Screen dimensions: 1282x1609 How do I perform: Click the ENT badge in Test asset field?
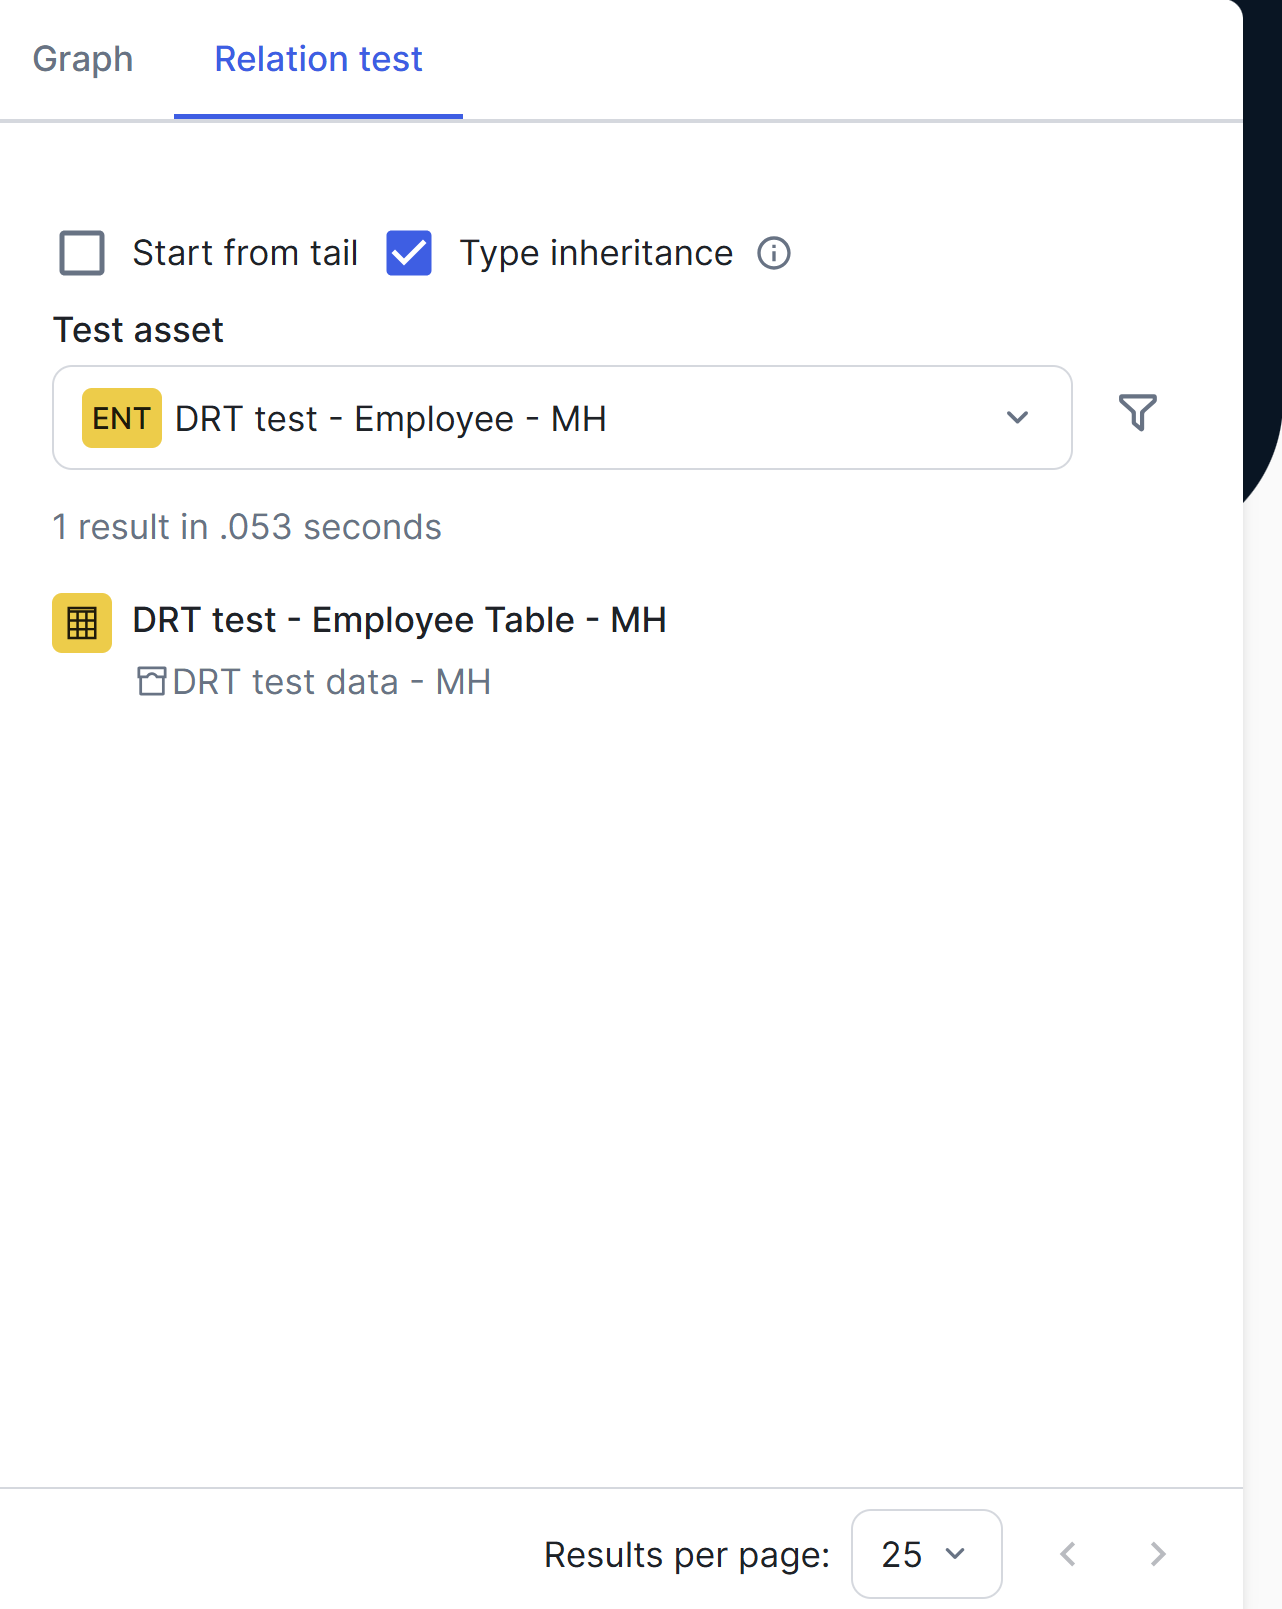tap(122, 418)
